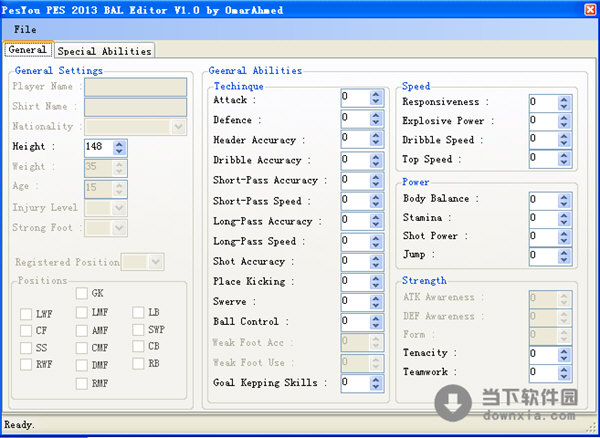Click the Stamina value field
Screen dimensions: 600x438
click(x=543, y=219)
